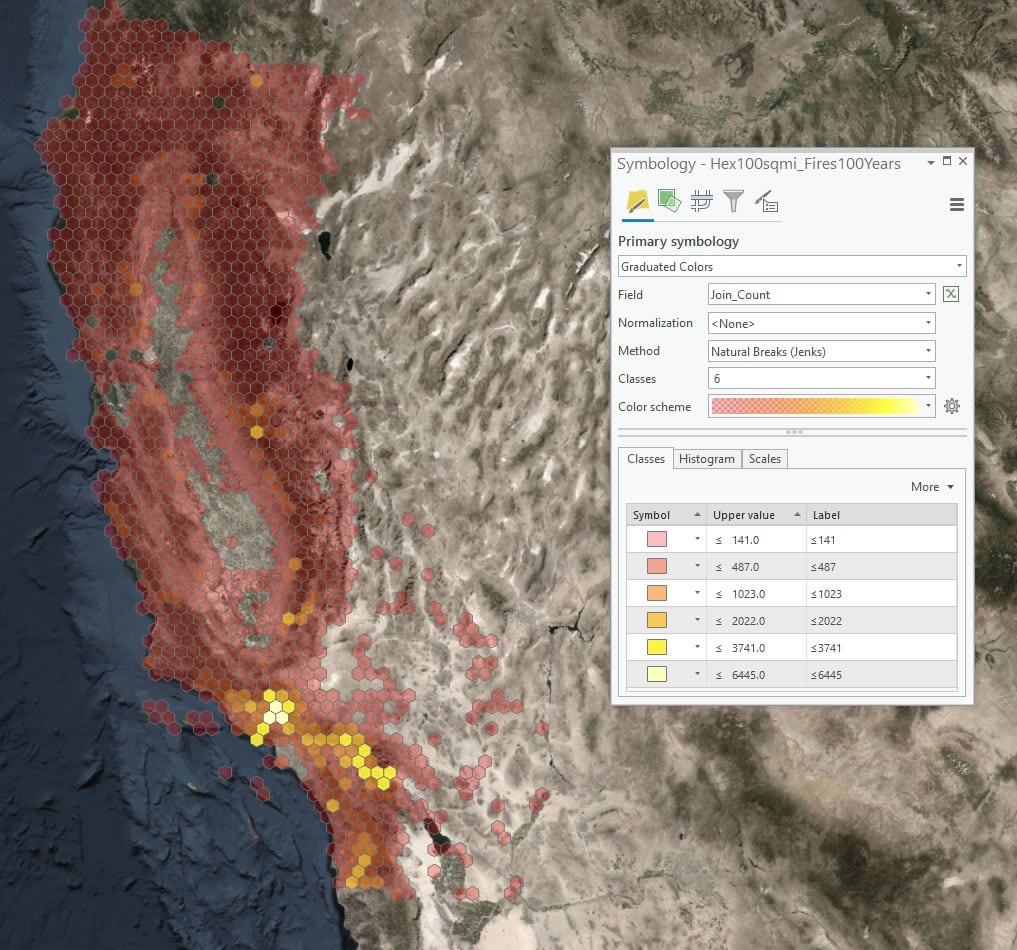Open symbol dropdown arrow for ≤3741 row
This screenshot has width=1017, height=950.
pyautogui.click(x=697, y=647)
